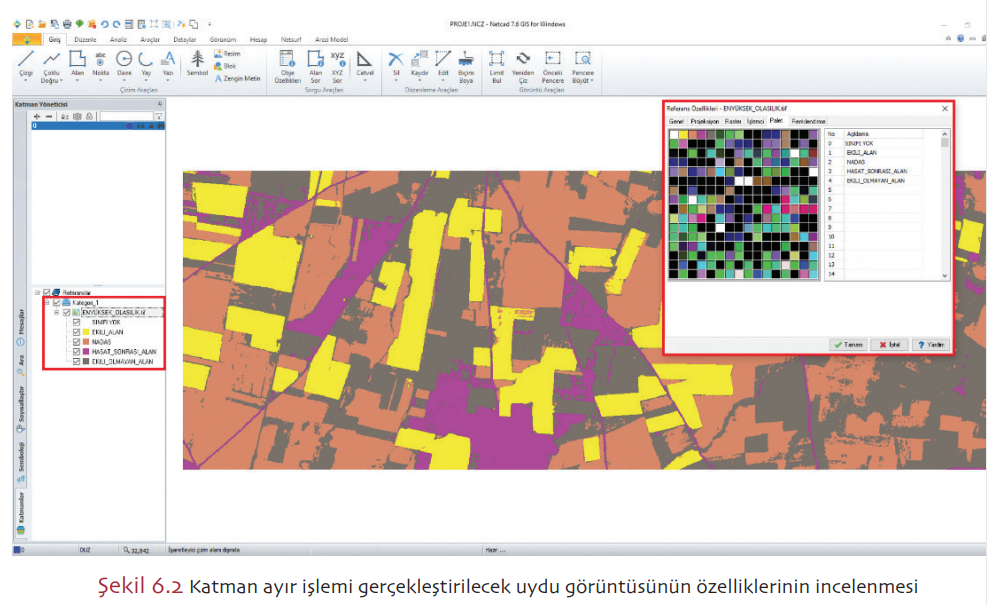Toggle HASAT_SONRASI_ALAN layer visibility checkbox
987x605 pixels.
click(x=77, y=352)
